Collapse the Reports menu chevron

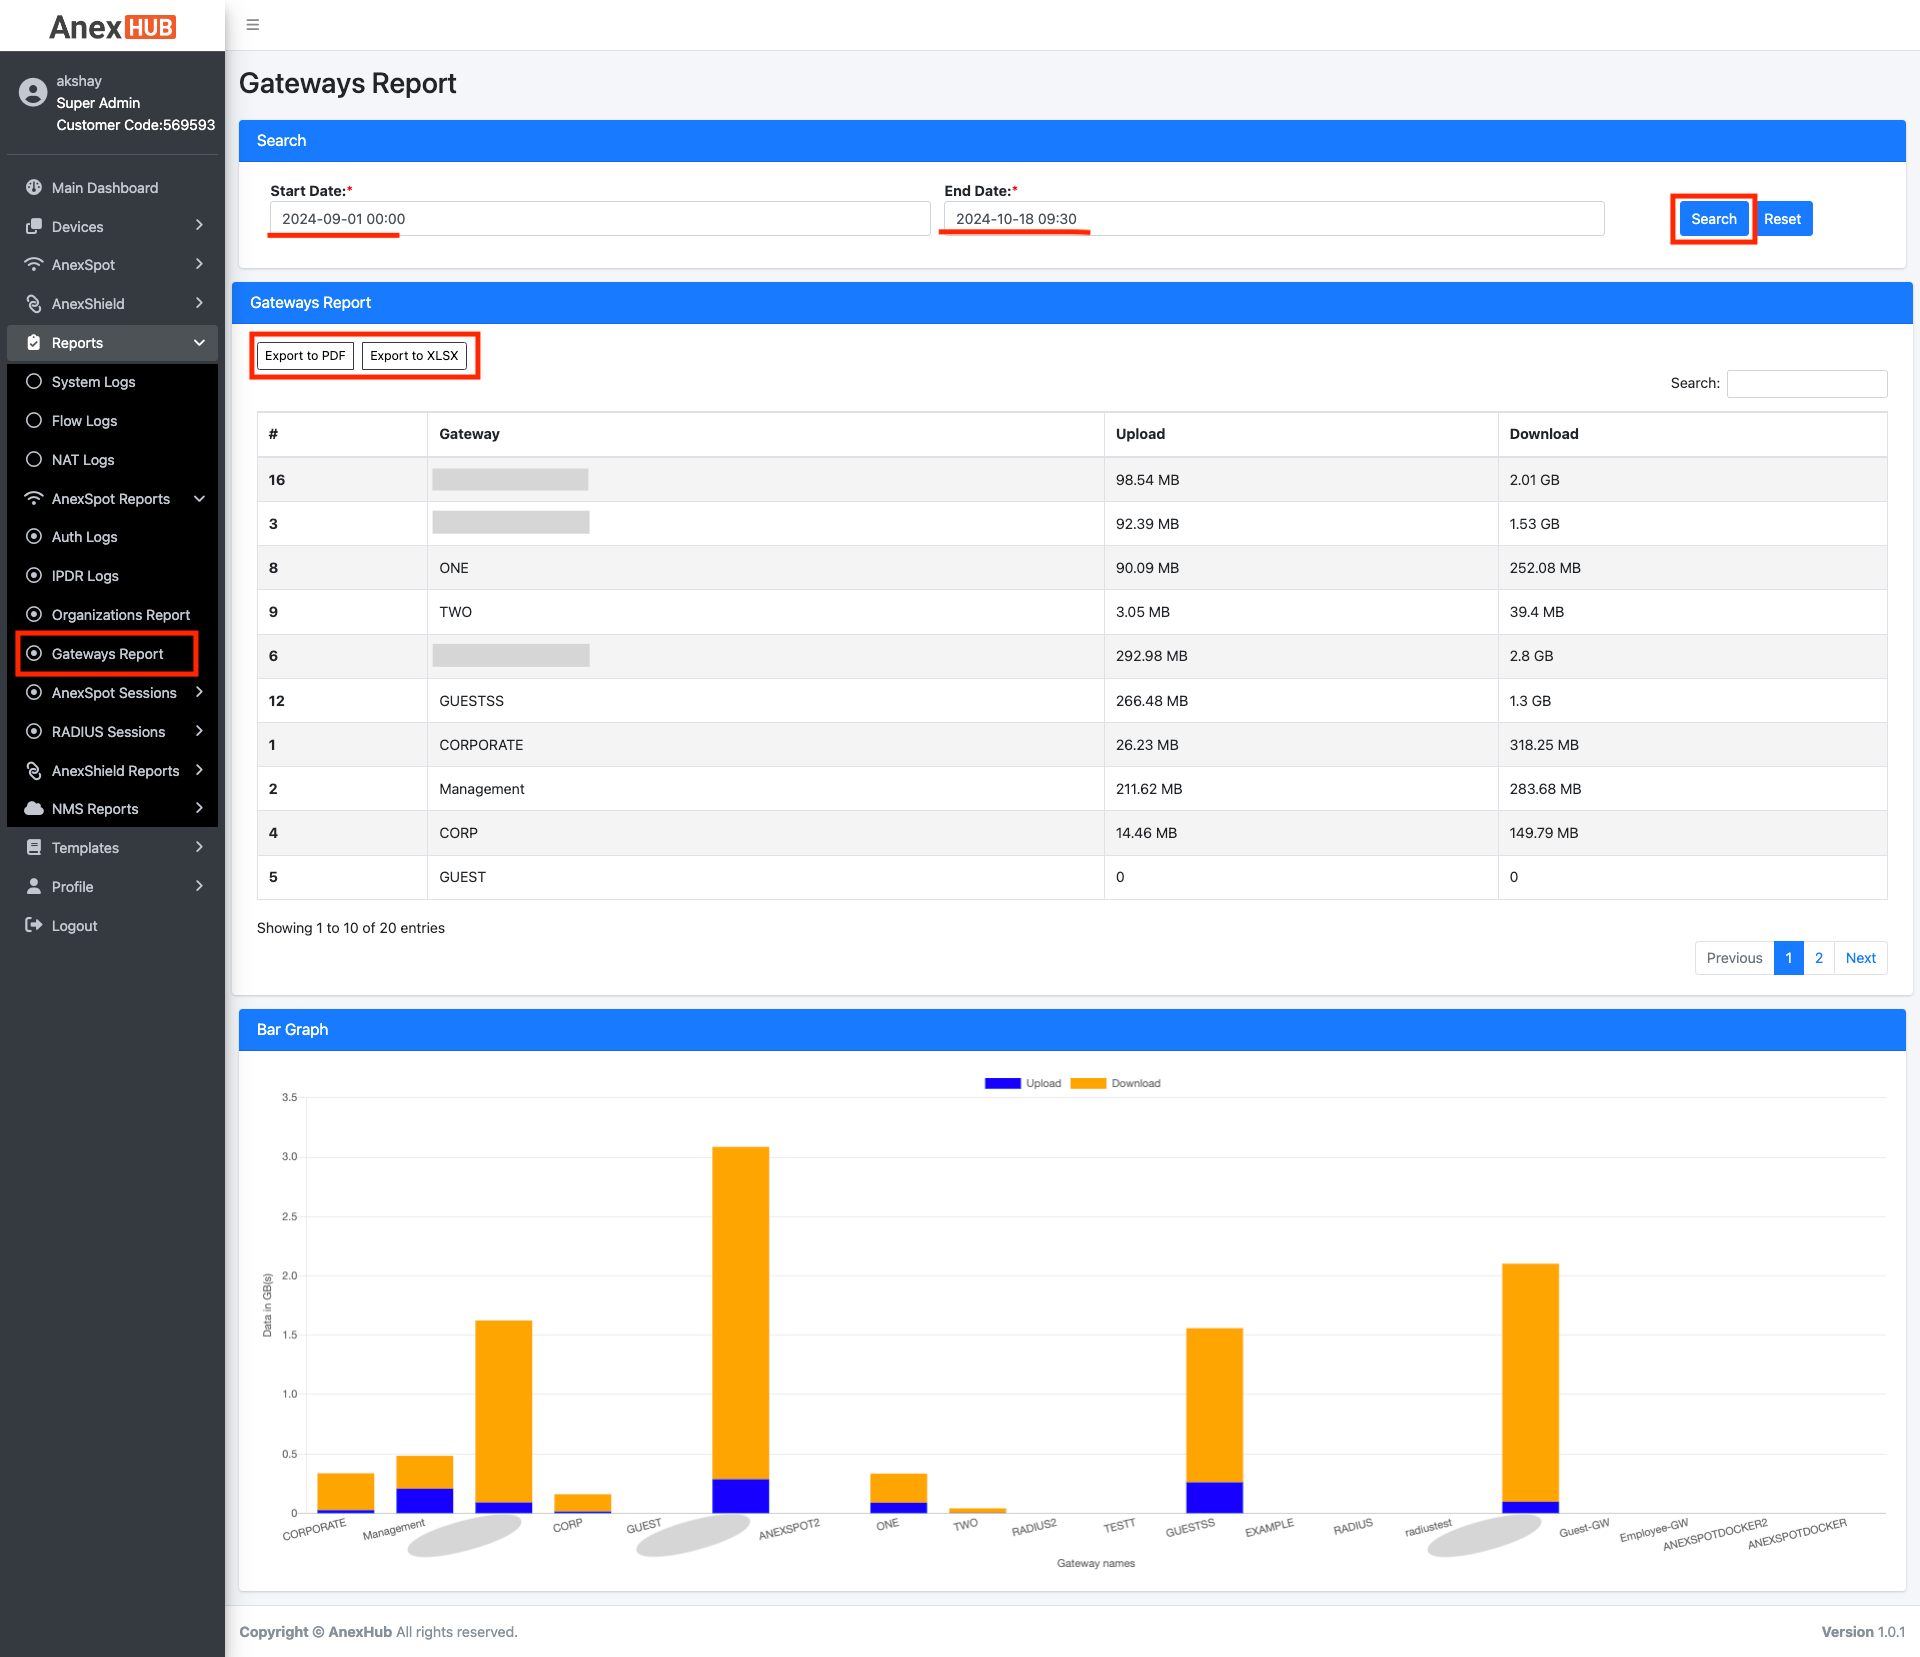199,343
